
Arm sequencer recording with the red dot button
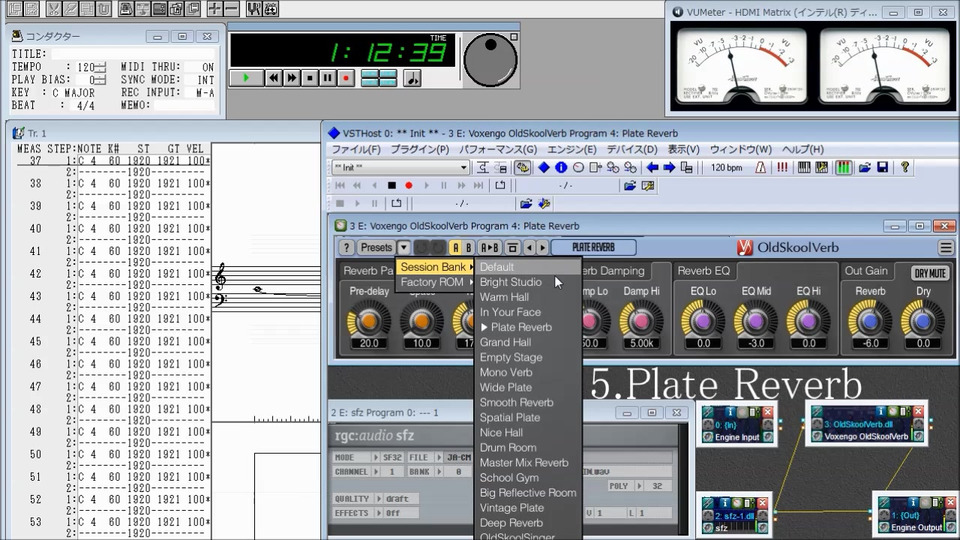pyautogui.click(x=346, y=78)
